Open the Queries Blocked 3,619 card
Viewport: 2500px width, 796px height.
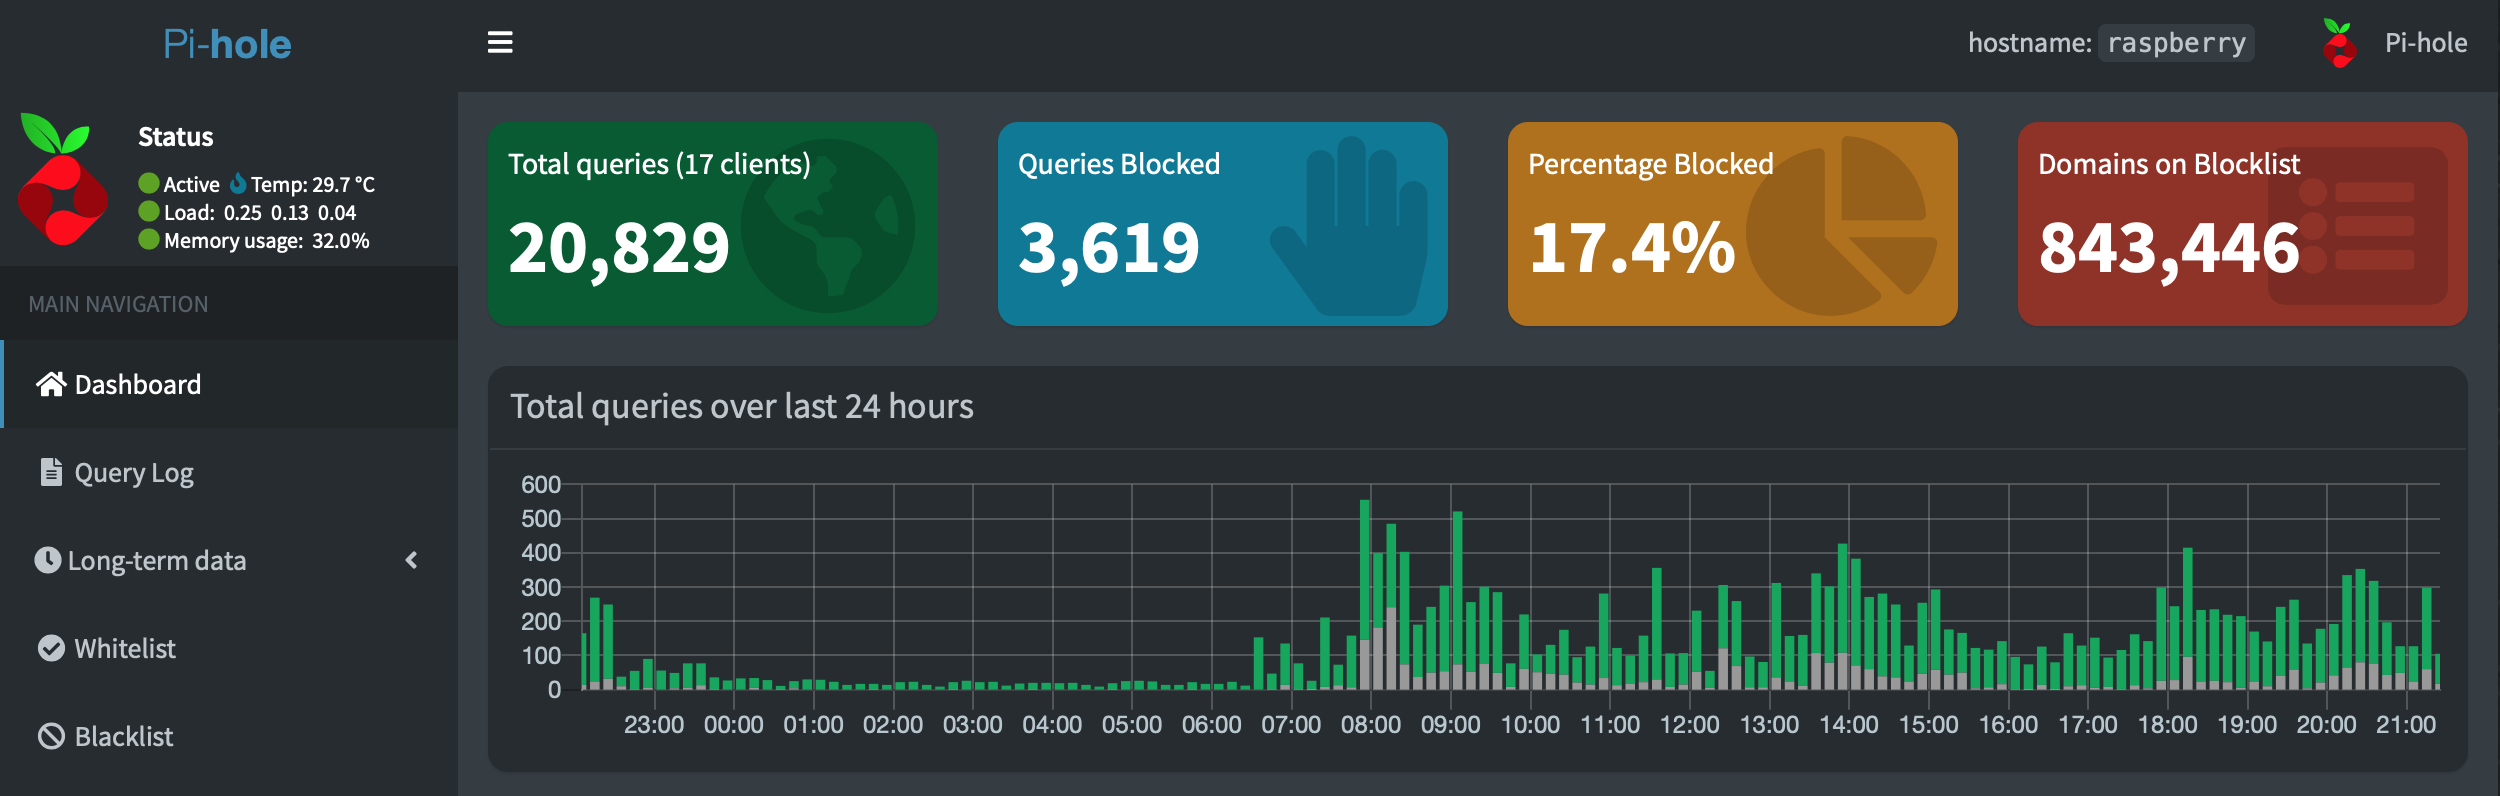(x=1222, y=224)
